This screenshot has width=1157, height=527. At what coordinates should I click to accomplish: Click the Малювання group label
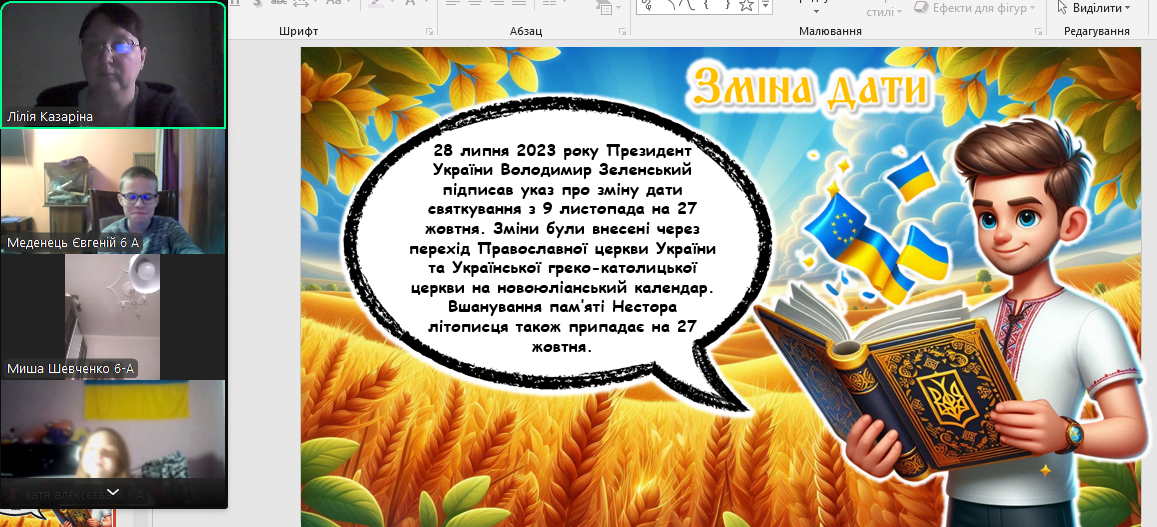830,31
